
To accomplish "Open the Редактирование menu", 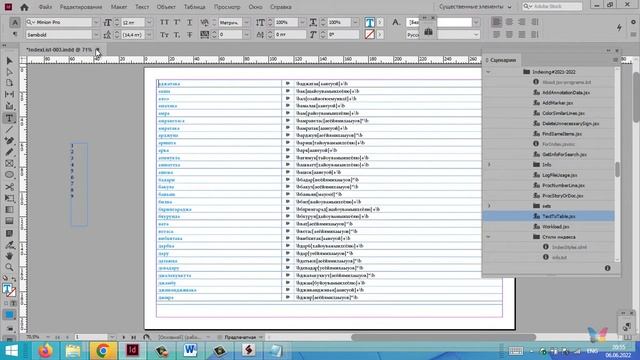I will pyautogui.click(x=81, y=7).
